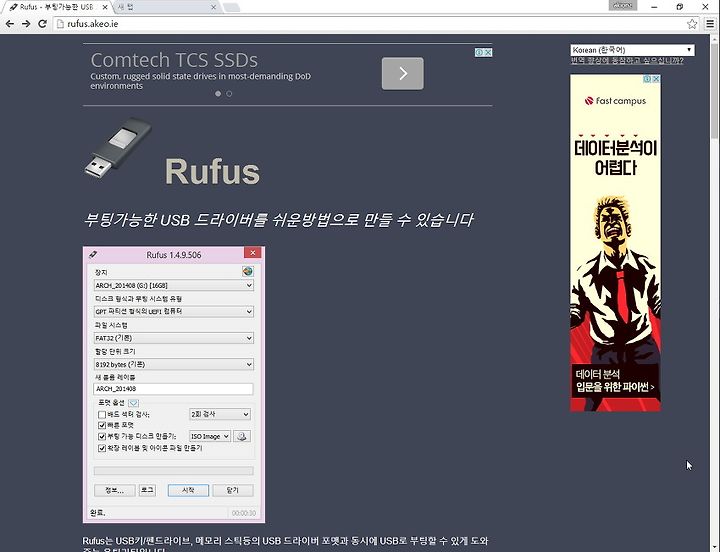Toggle the quick format checkbox
This screenshot has height=552, width=720.
tap(102, 425)
